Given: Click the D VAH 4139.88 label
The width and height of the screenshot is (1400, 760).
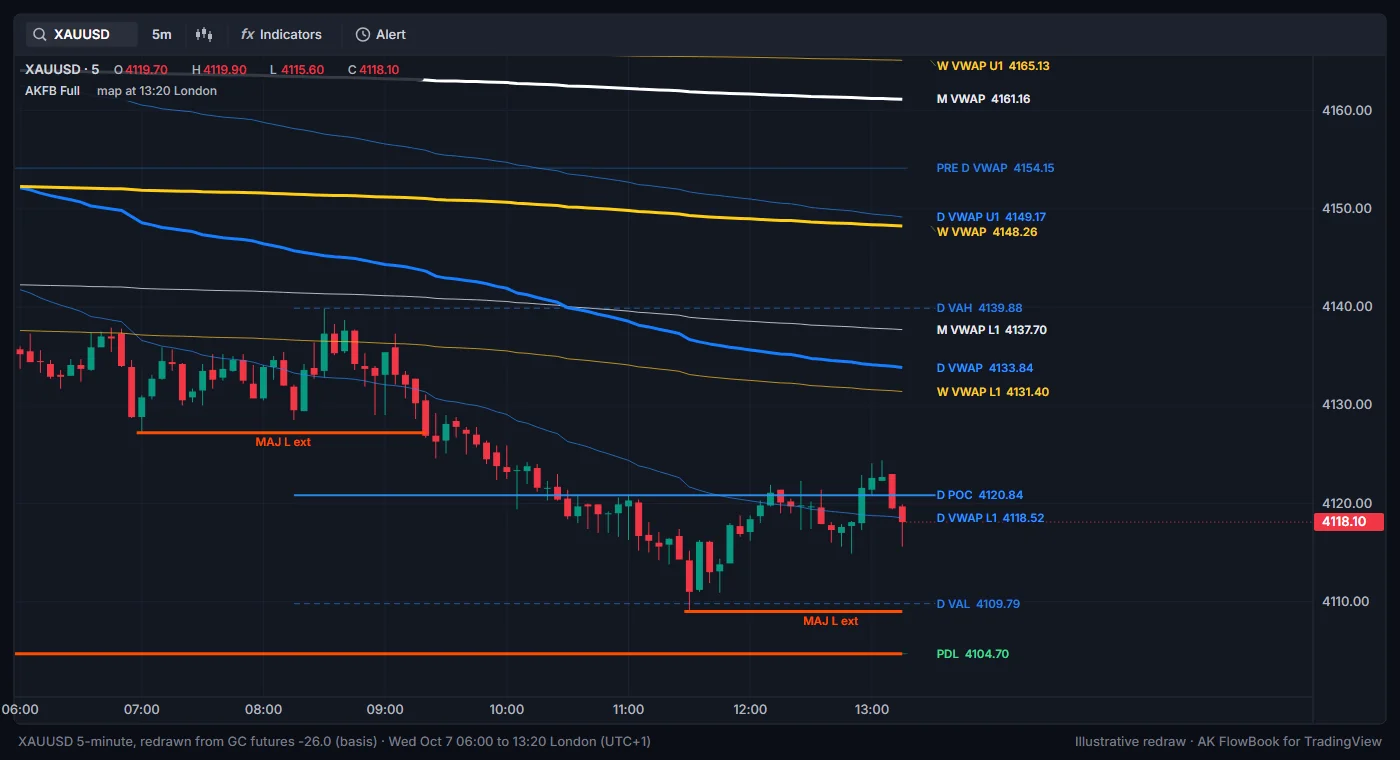Looking at the screenshot, I should pyautogui.click(x=979, y=308).
